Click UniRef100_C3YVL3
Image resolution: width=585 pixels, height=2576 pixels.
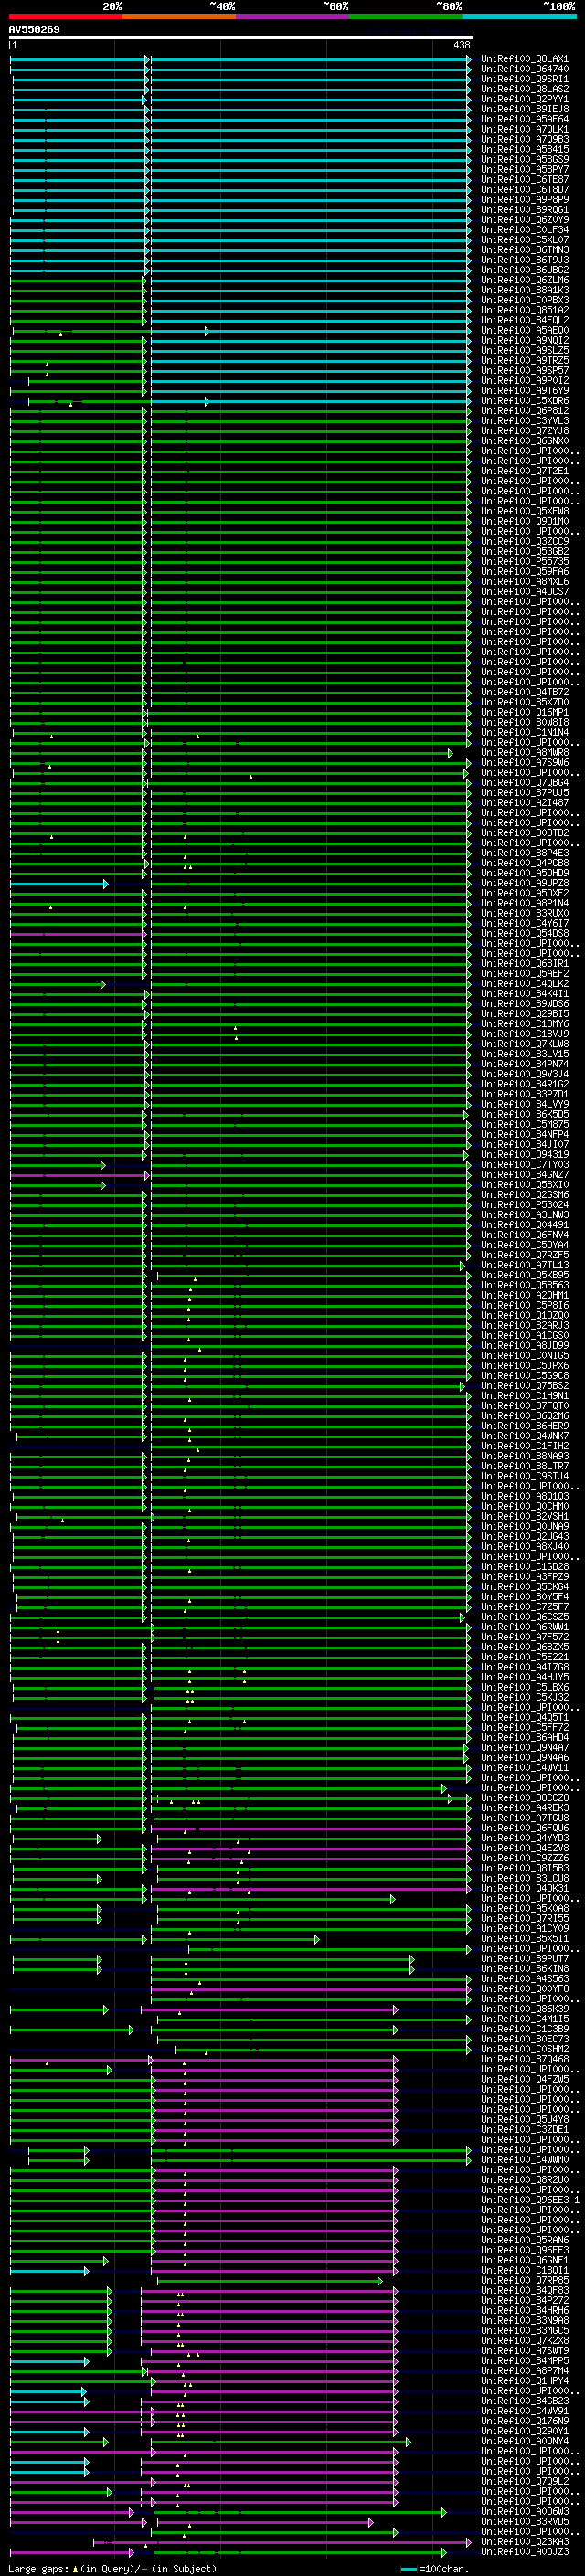(524, 420)
